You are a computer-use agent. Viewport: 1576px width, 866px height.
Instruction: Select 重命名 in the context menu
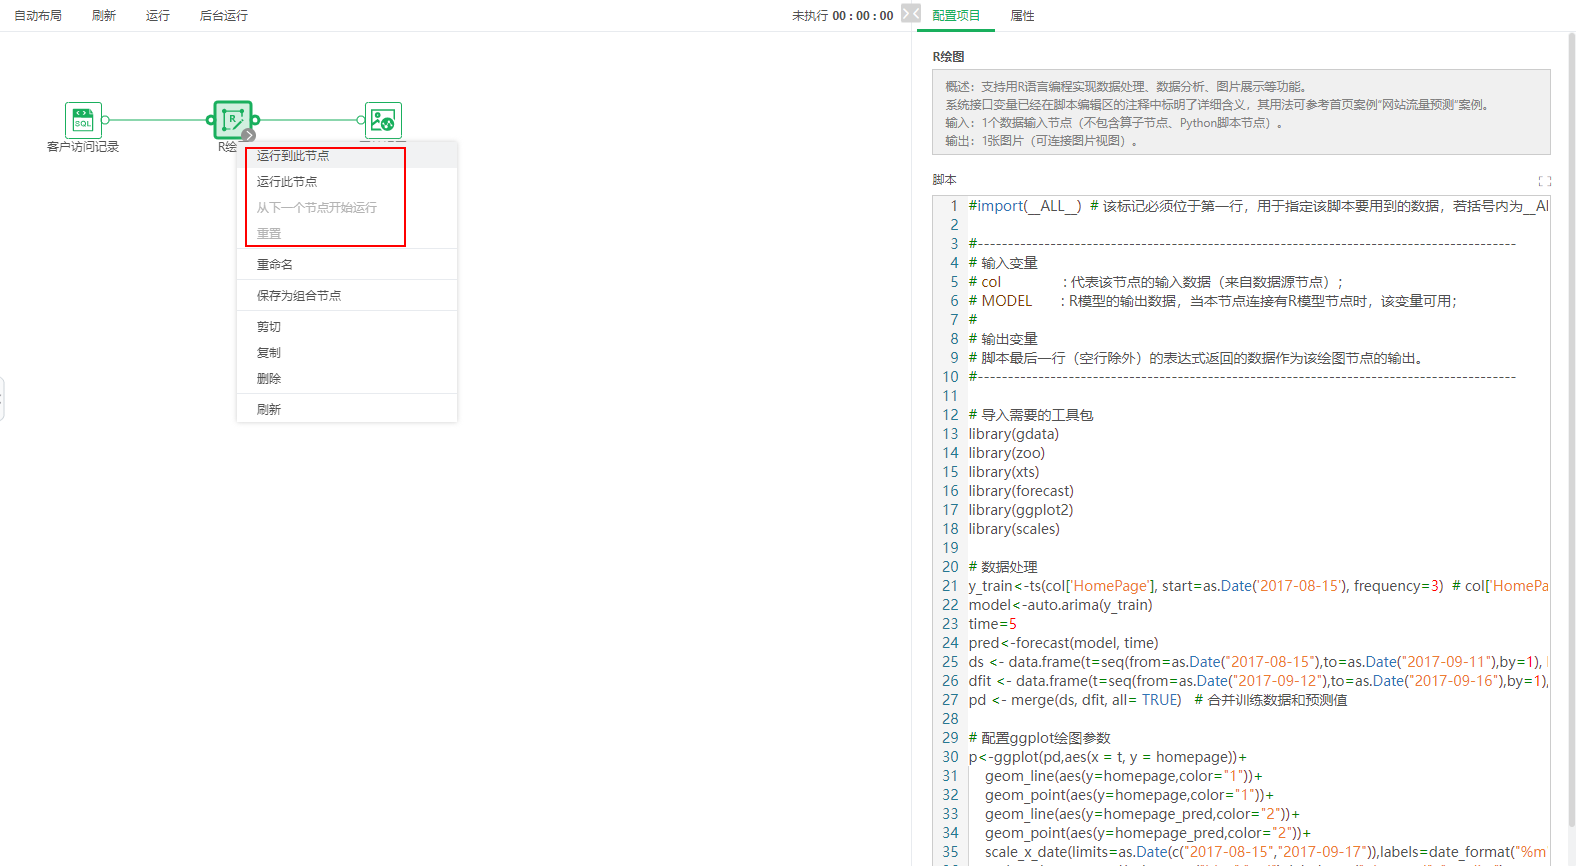point(275,265)
